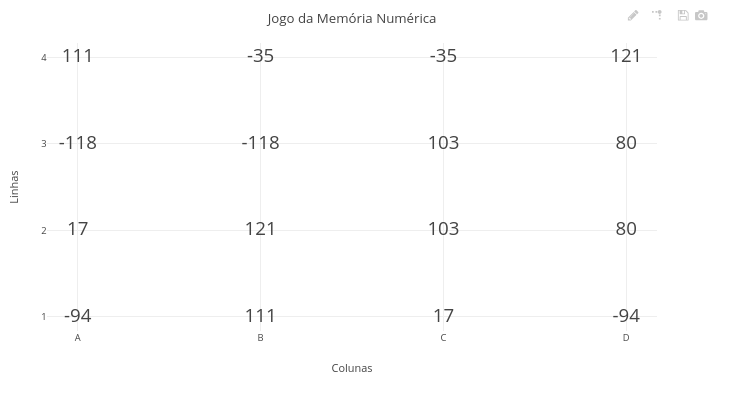
Task: Click the Linhas y-axis title
Action: [x=14, y=187]
